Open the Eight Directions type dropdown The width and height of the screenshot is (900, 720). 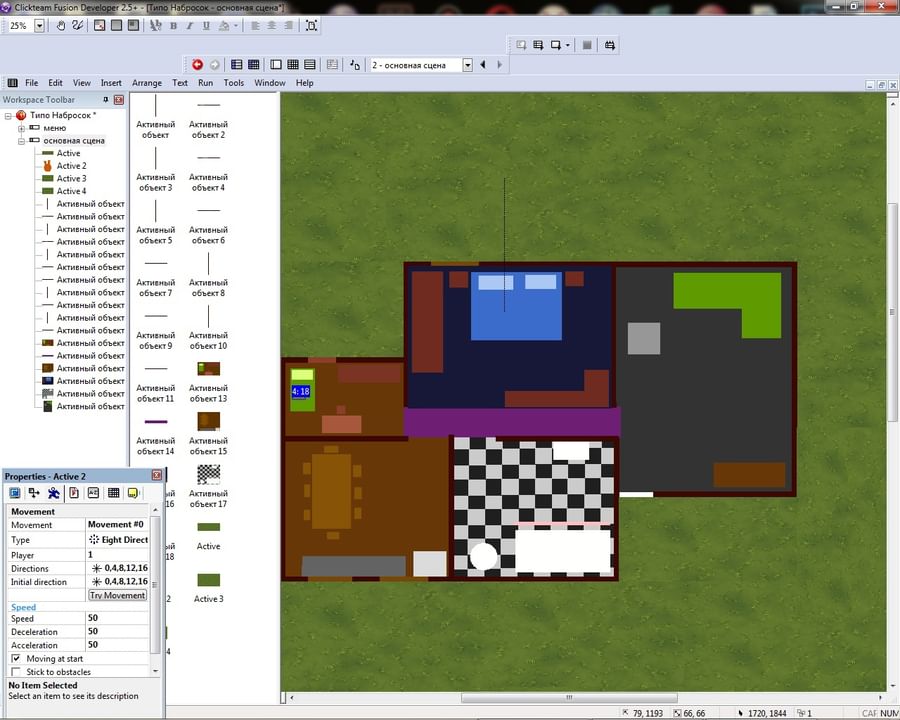pyautogui.click(x=118, y=540)
